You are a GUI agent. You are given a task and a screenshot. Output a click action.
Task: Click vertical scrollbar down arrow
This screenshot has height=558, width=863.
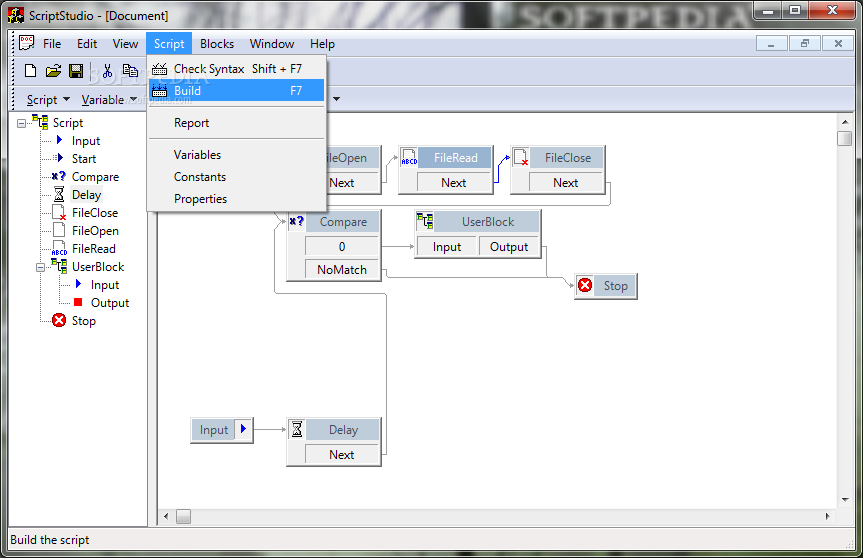pyautogui.click(x=845, y=500)
